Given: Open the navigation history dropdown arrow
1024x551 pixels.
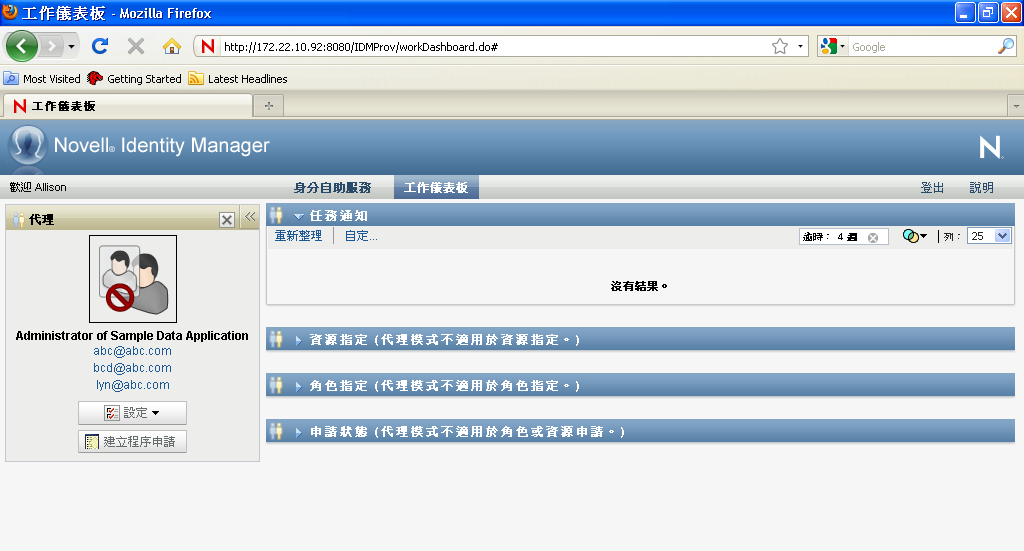Looking at the screenshot, I should pos(71,46).
